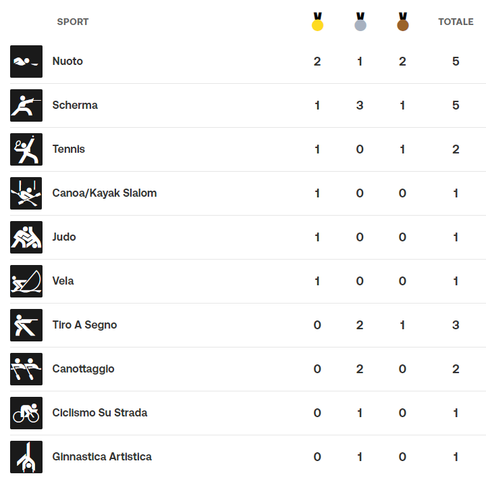The width and height of the screenshot is (486, 480).
Task: Click the Ciclismo Su Strada cycling icon
Action: point(26,413)
